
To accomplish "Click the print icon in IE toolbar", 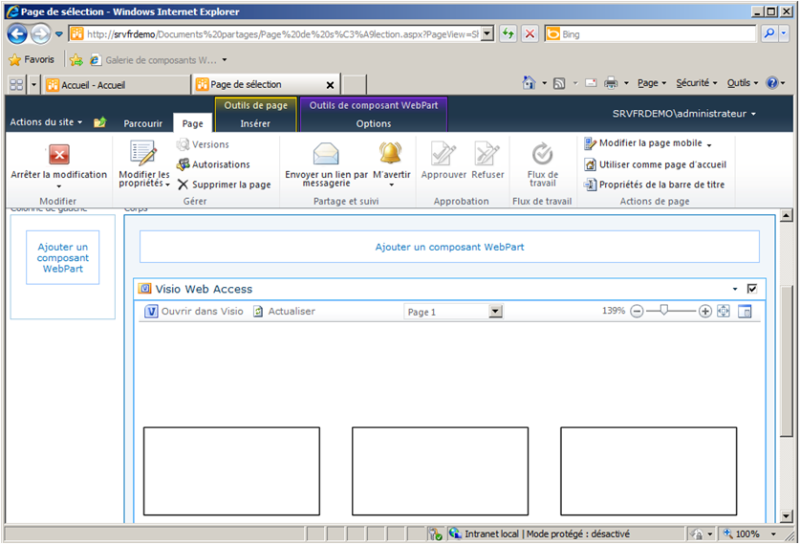I will [611, 83].
